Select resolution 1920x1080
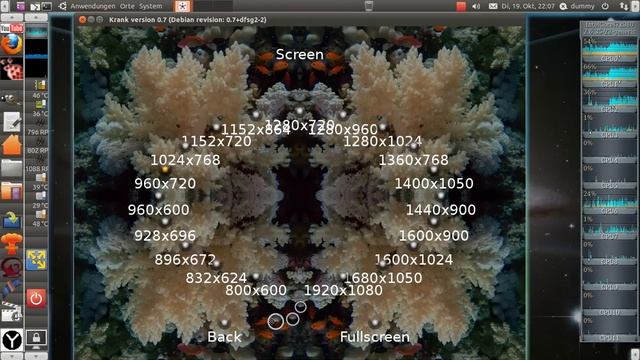Viewport: 640px width, 360px height. (343, 290)
